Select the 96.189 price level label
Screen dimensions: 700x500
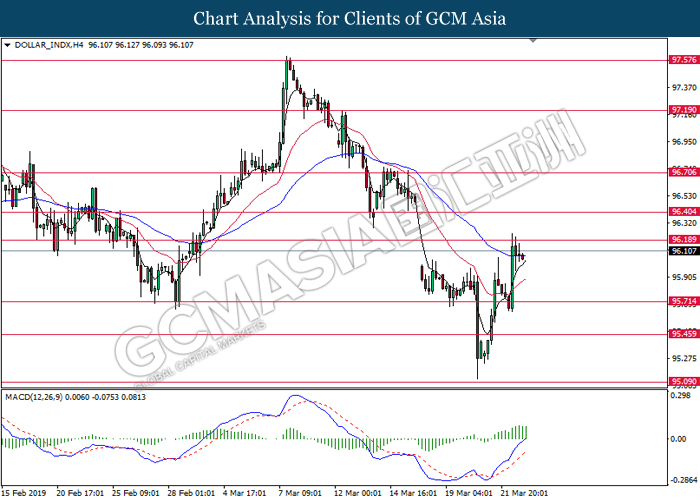pyautogui.click(x=683, y=240)
